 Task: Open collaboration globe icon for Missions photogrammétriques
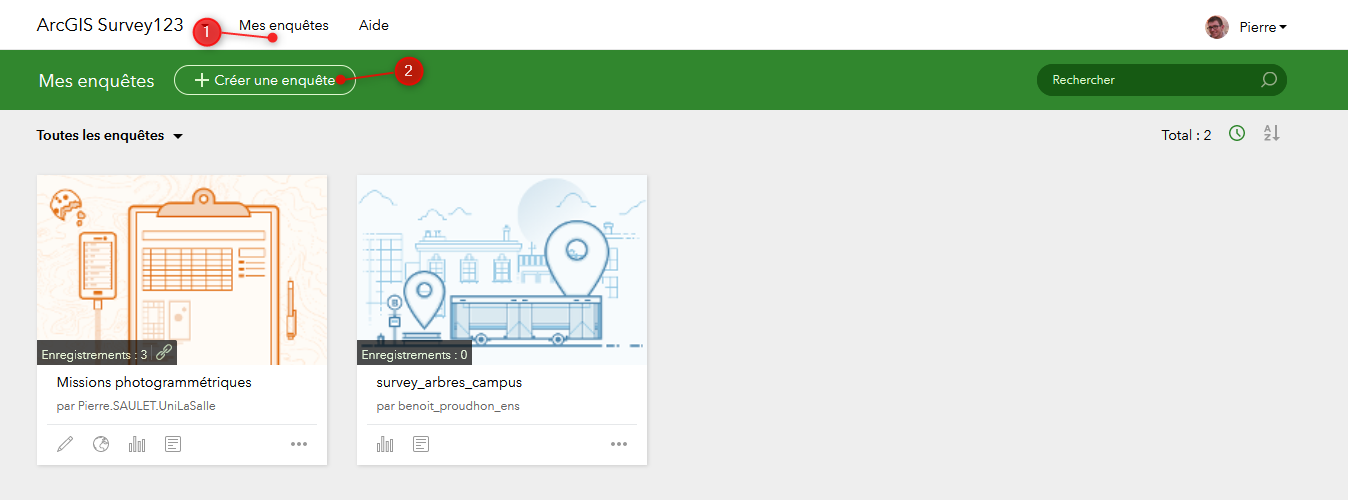[x=101, y=444]
